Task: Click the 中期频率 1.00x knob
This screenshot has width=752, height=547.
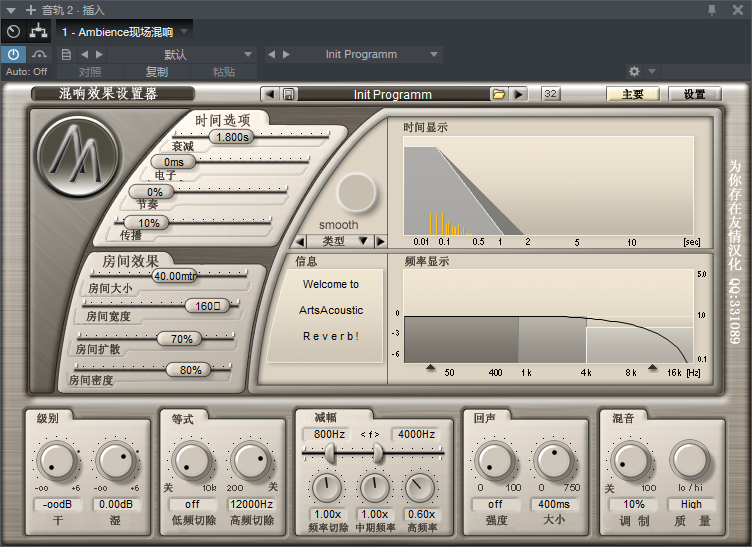Action: [x=375, y=488]
